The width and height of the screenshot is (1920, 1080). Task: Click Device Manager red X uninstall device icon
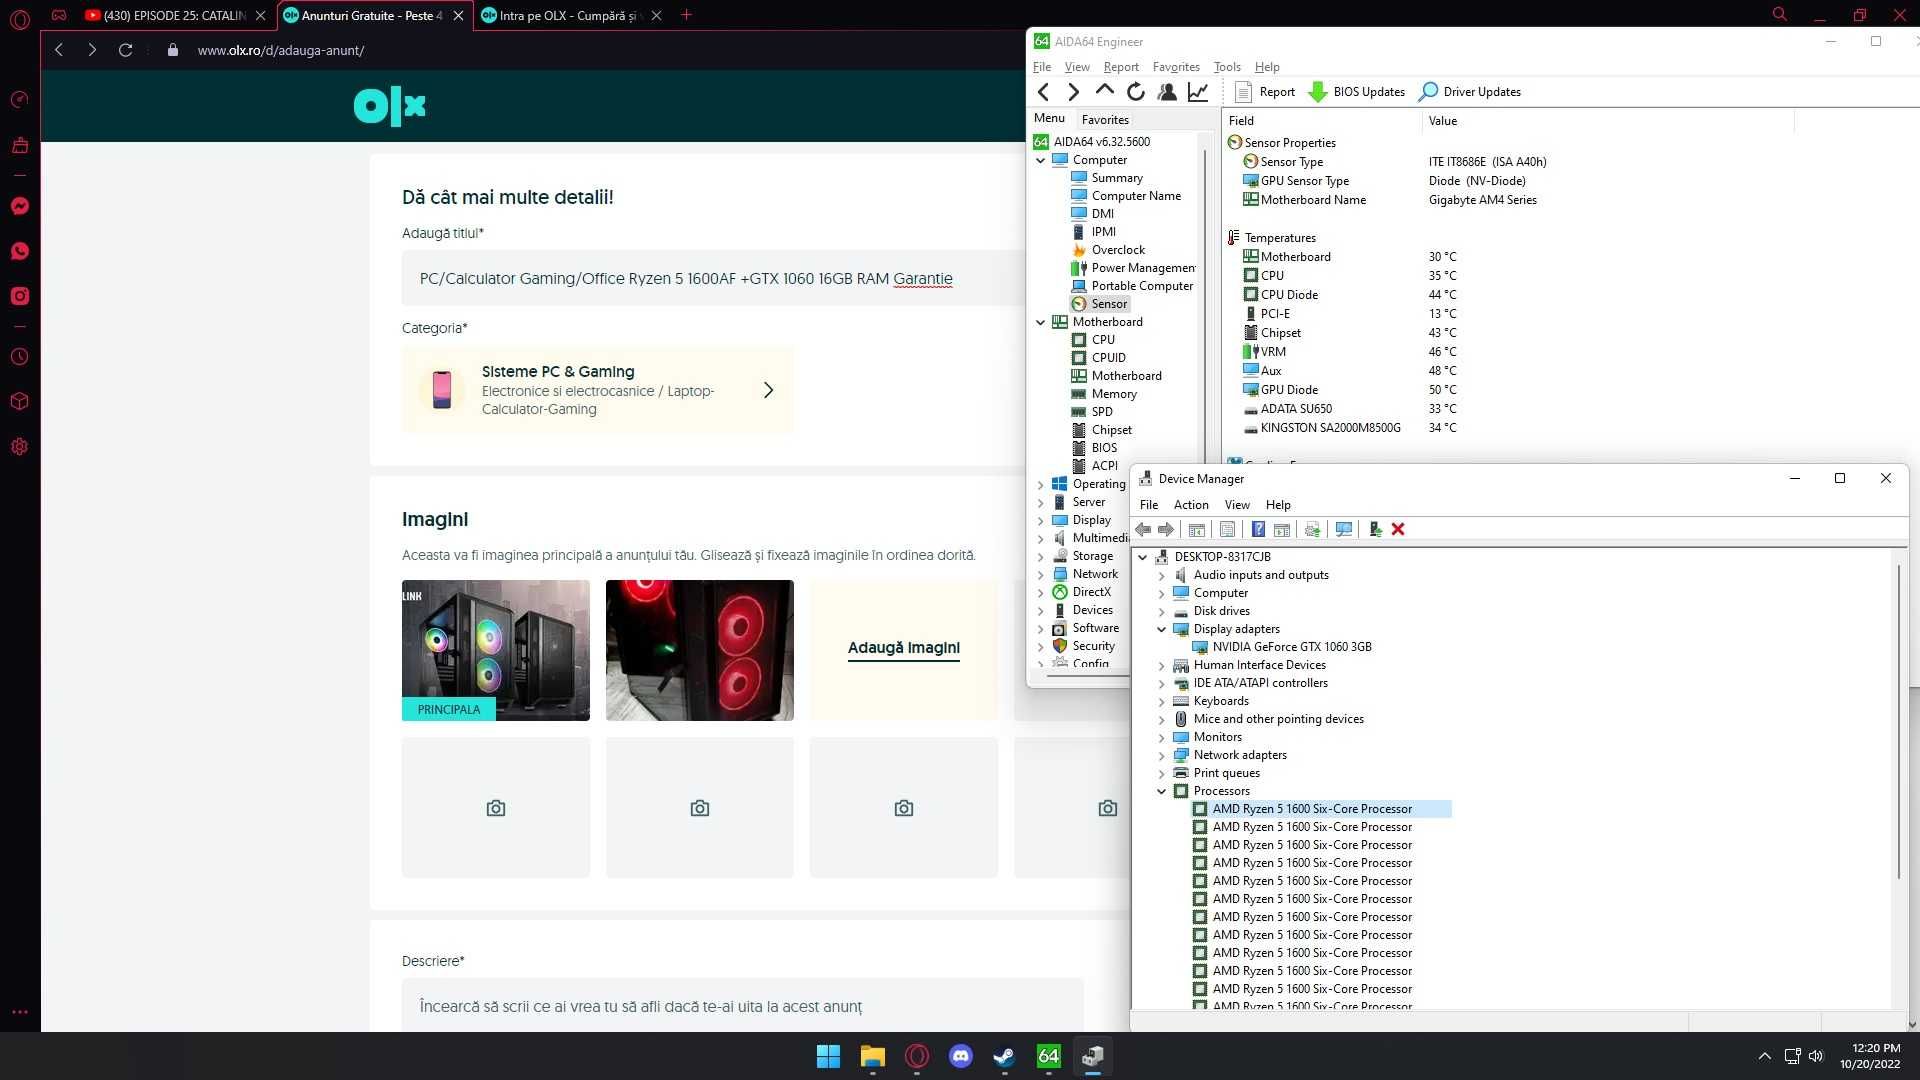click(x=1398, y=530)
